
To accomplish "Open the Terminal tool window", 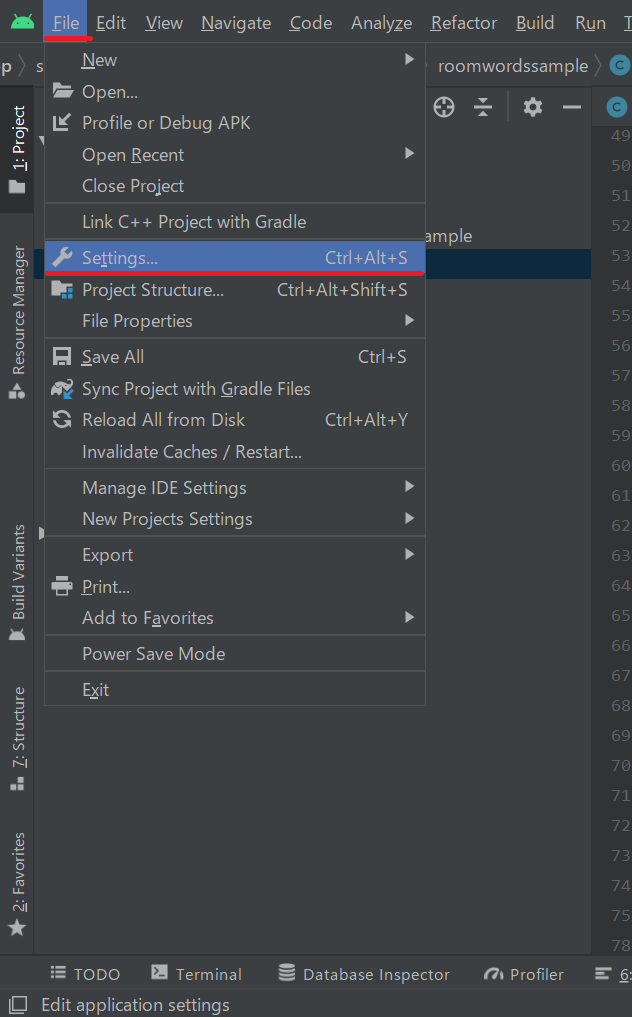I will [197, 974].
